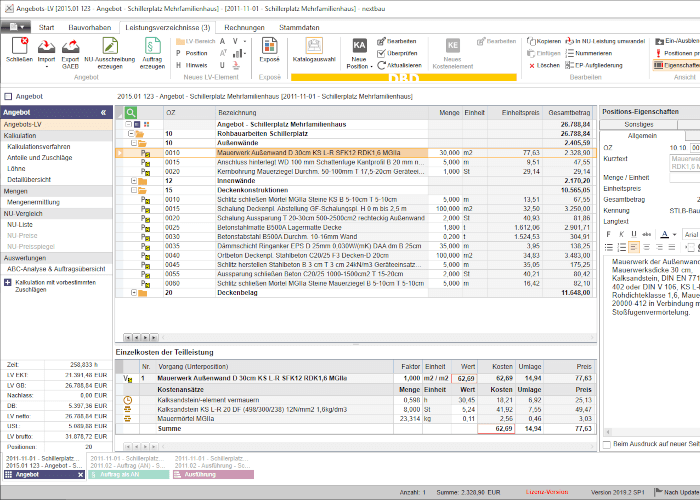
Task: Collapse the root Angebot tree node
Action: pyautogui.click(x=129, y=124)
